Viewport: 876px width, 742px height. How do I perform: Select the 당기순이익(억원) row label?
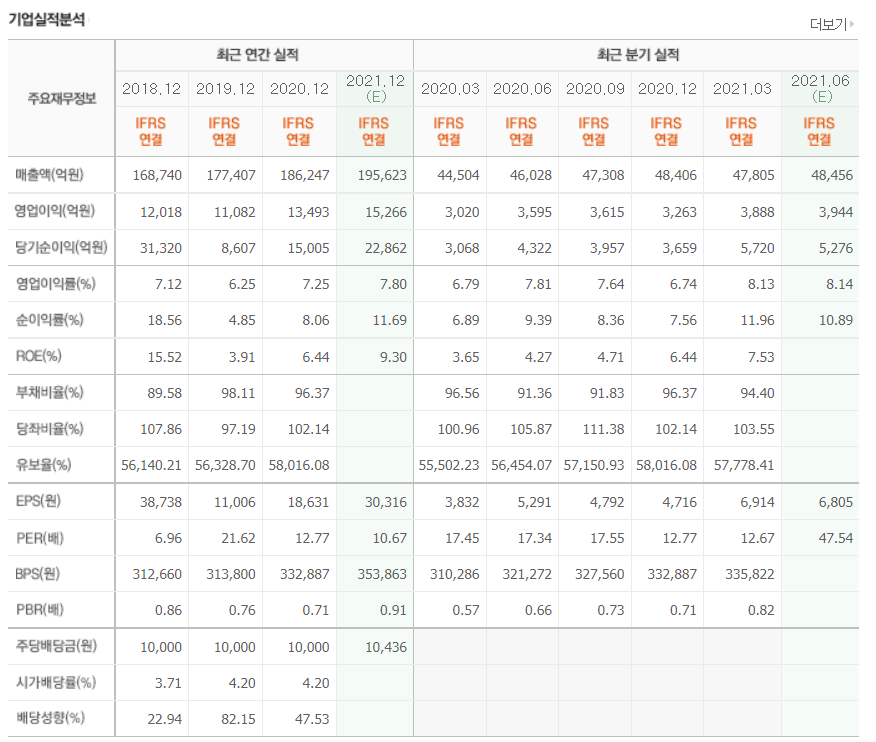[61, 247]
